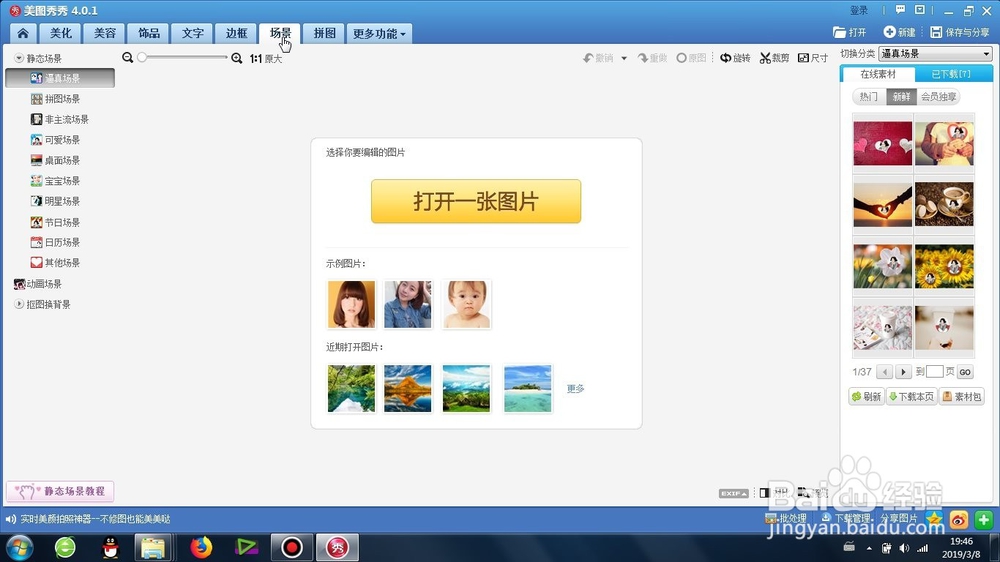Click 保存与分享 save icon button

[x=960, y=32]
